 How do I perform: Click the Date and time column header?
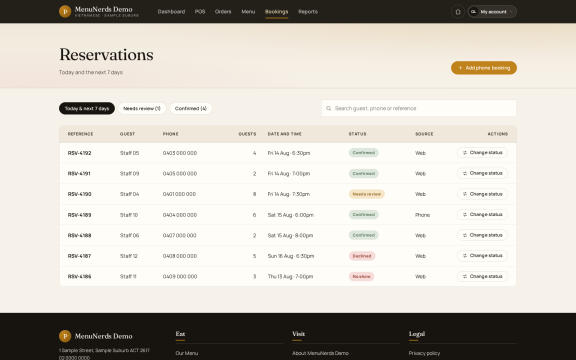[x=285, y=134]
